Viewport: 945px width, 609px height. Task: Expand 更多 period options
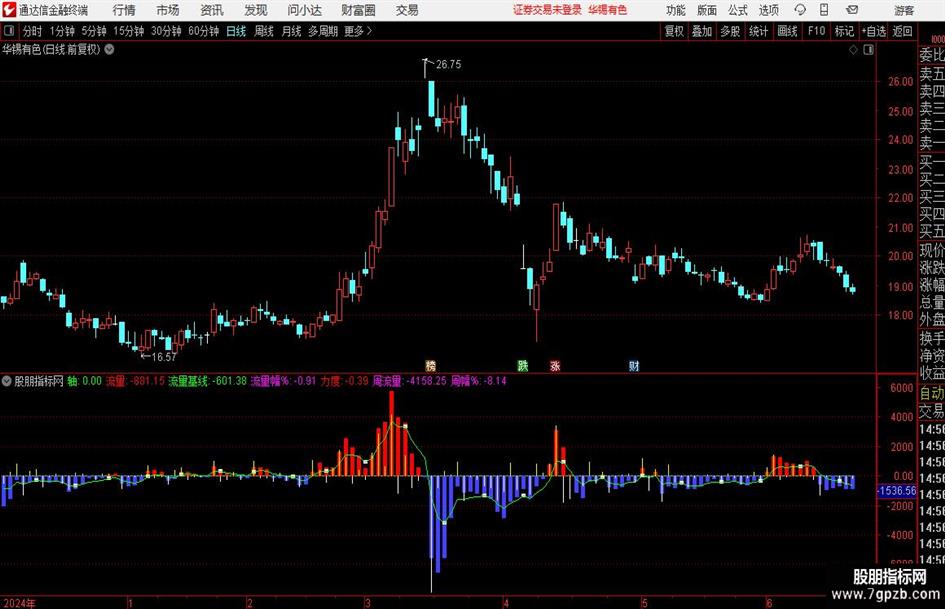click(x=358, y=31)
